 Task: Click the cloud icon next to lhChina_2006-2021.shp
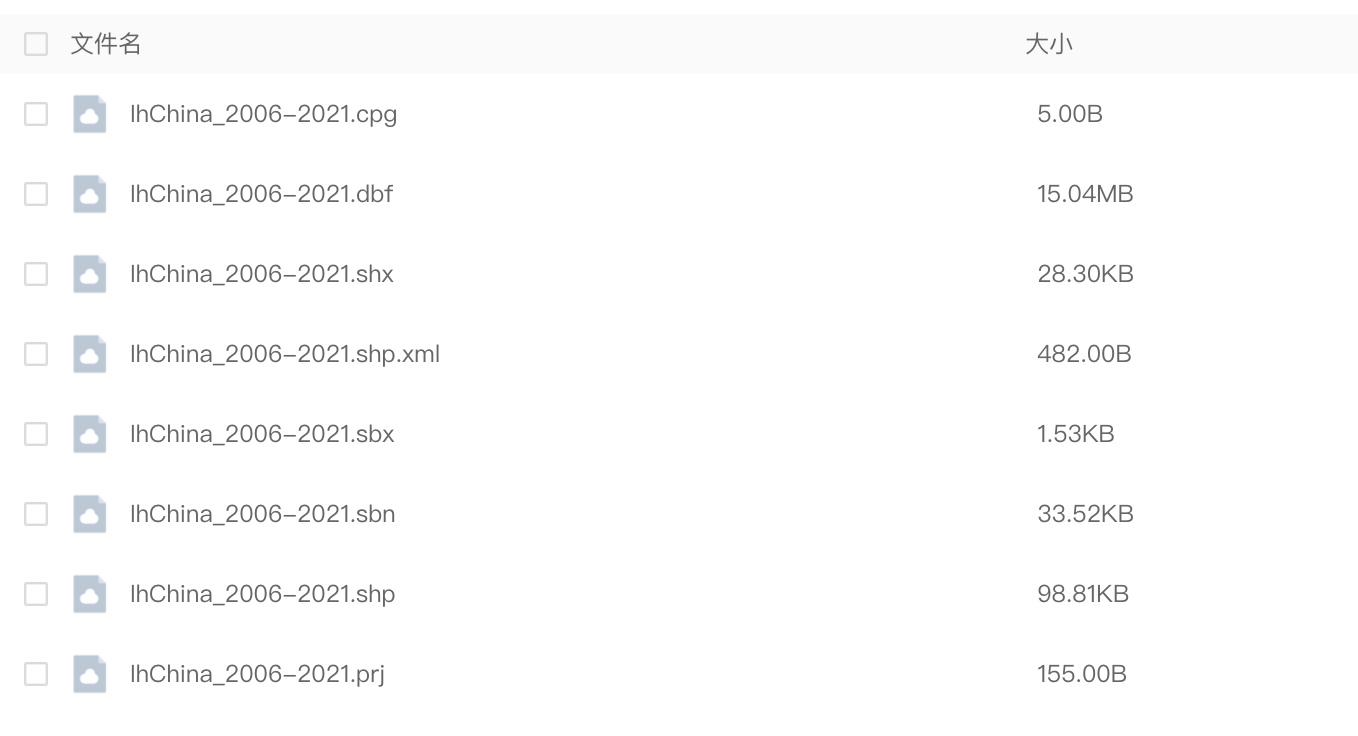tap(90, 594)
